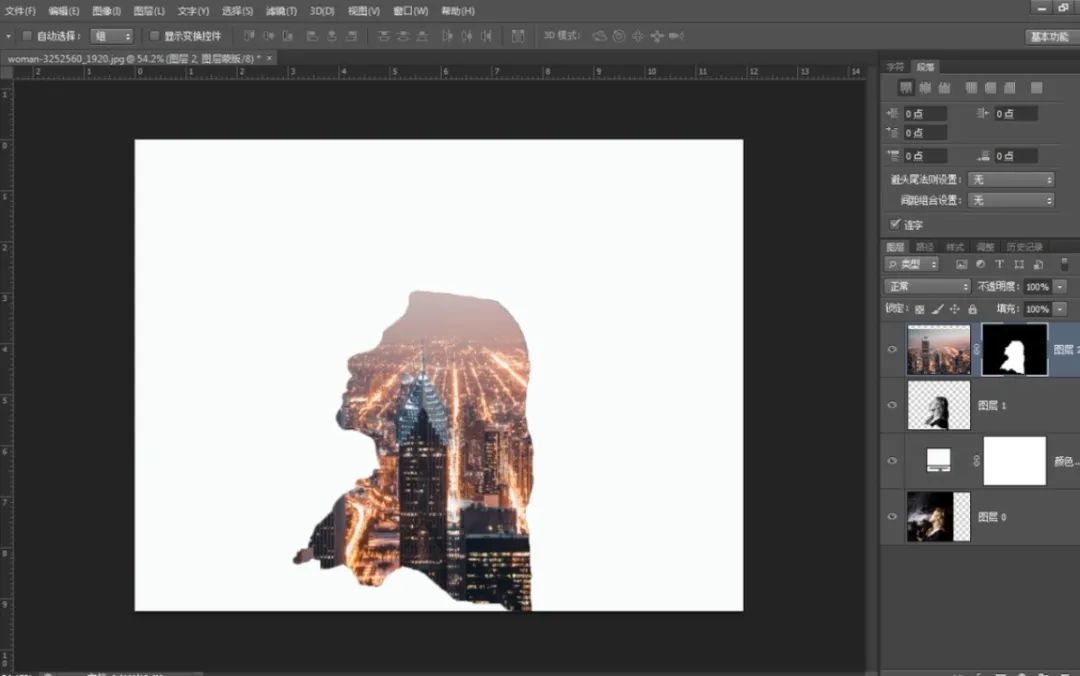Open the 图层(L) menu
This screenshot has width=1080, height=676.
tap(149, 11)
